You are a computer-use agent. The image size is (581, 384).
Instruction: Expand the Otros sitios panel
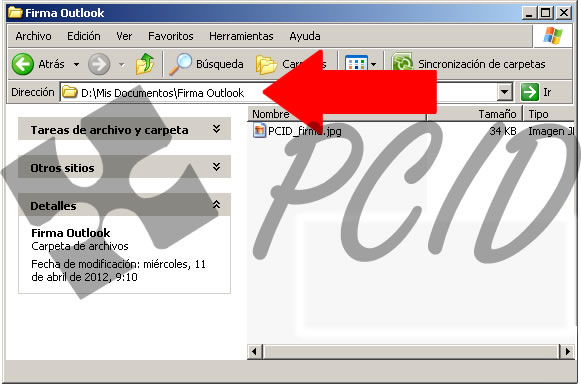(124, 167)
